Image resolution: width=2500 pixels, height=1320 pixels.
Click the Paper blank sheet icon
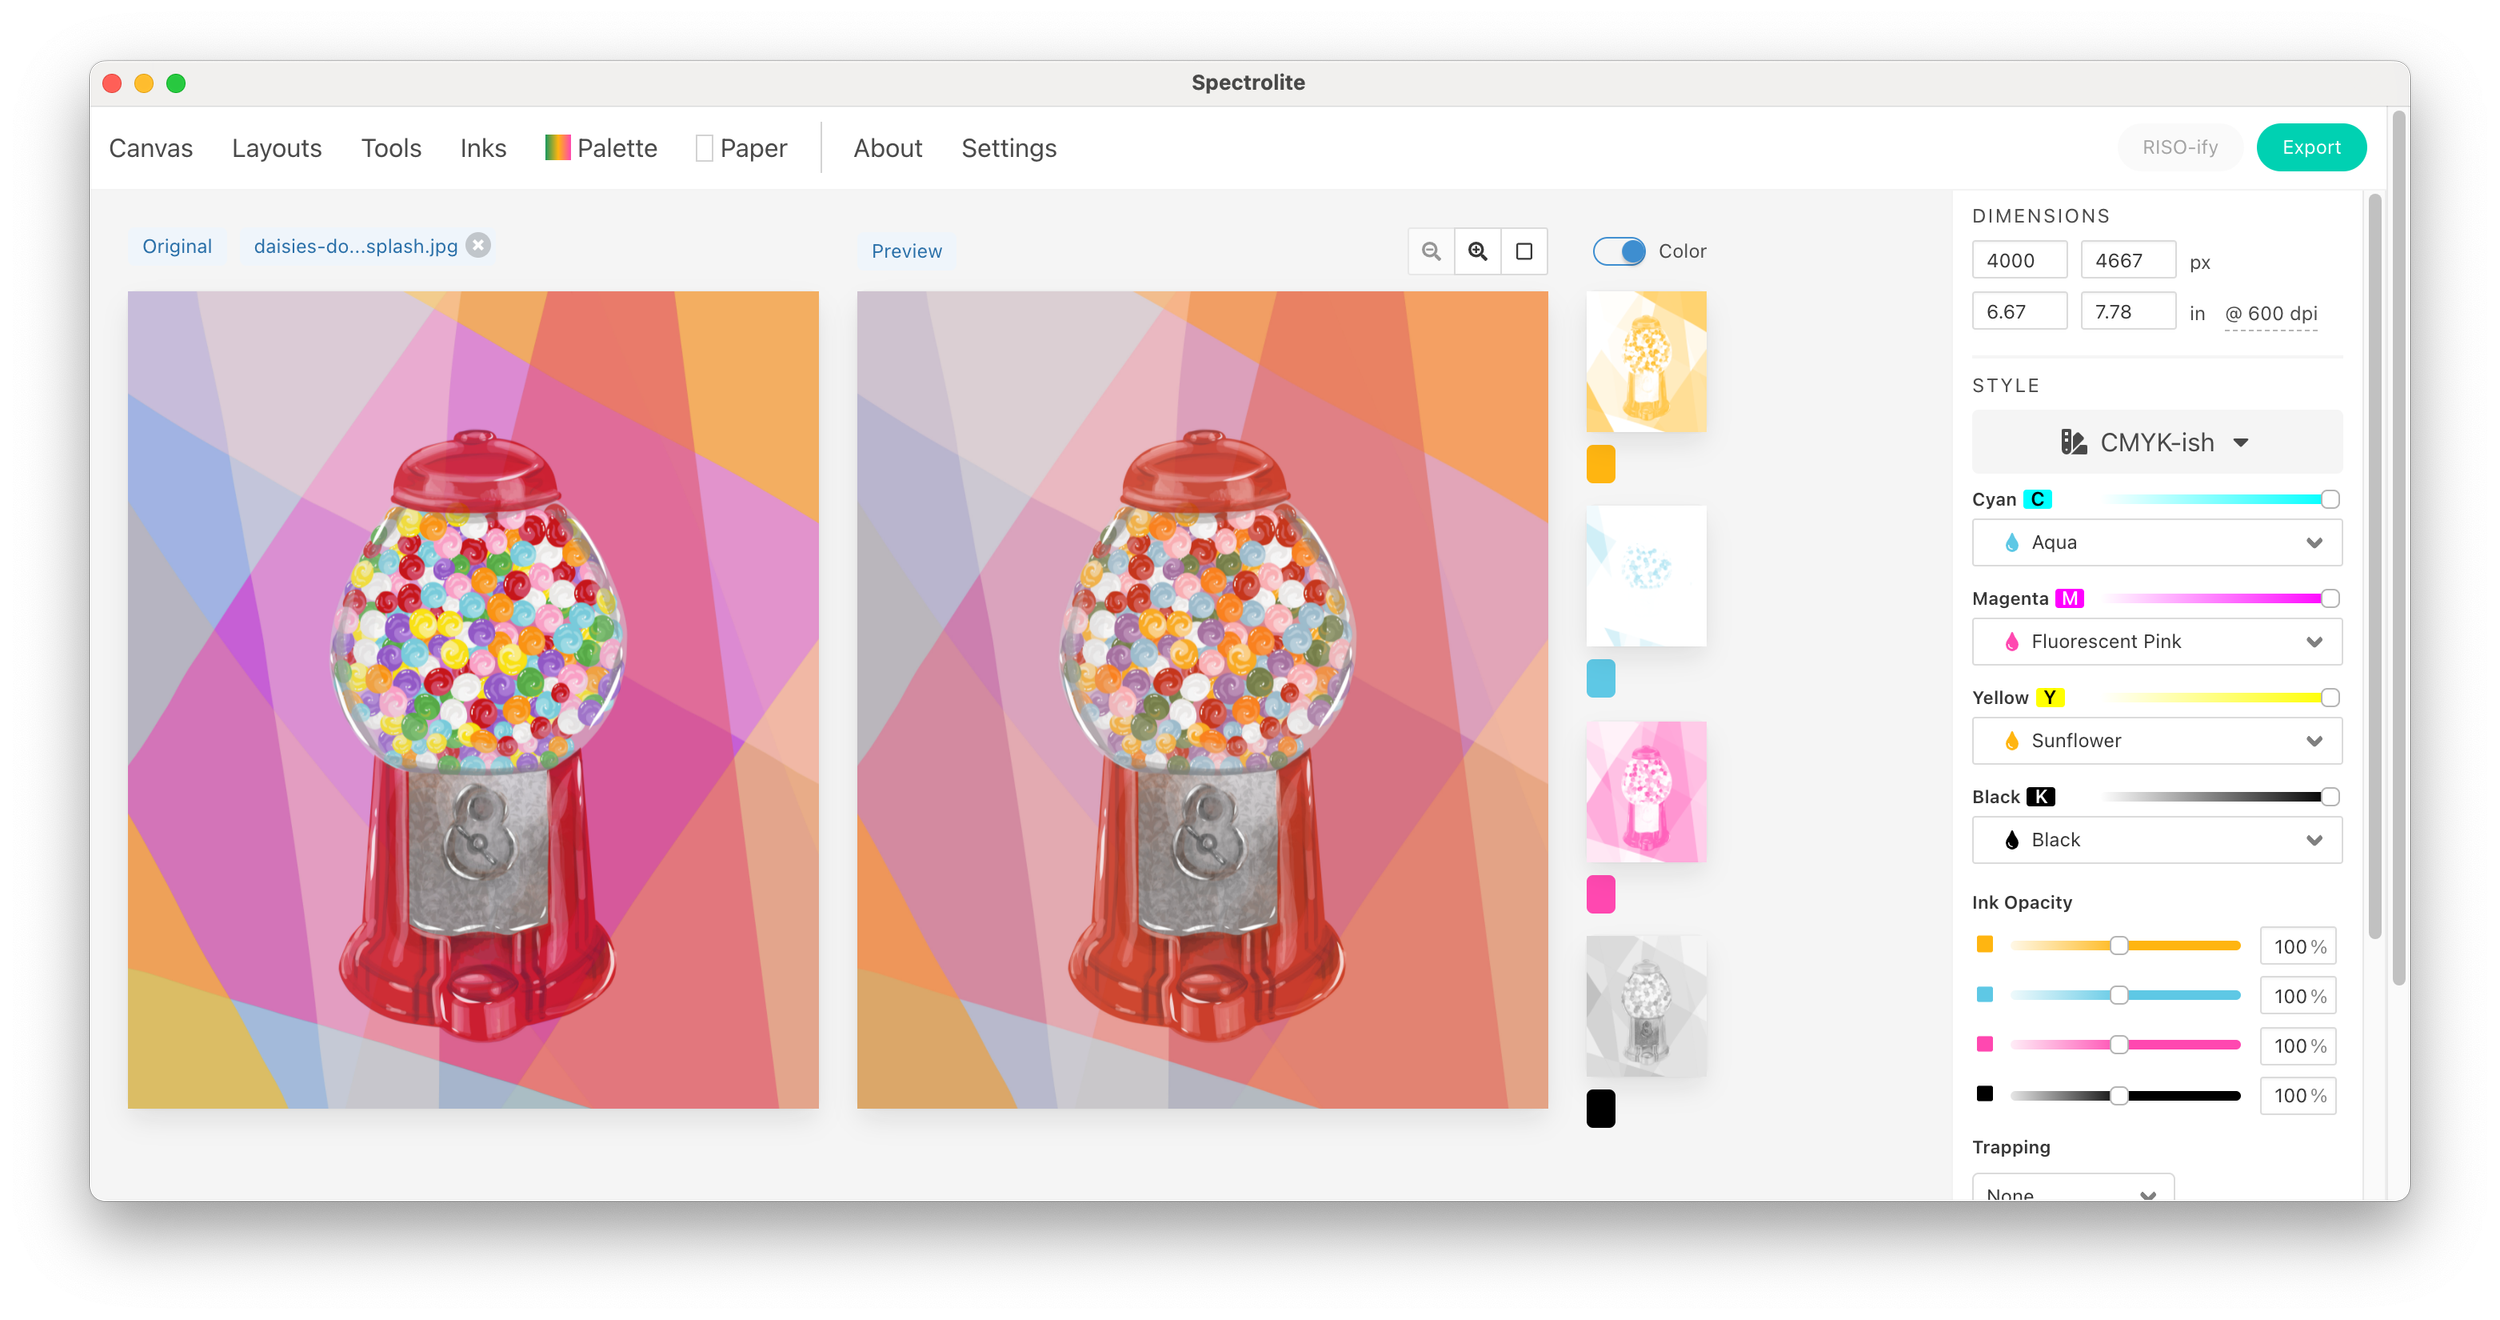coord(704,148)
